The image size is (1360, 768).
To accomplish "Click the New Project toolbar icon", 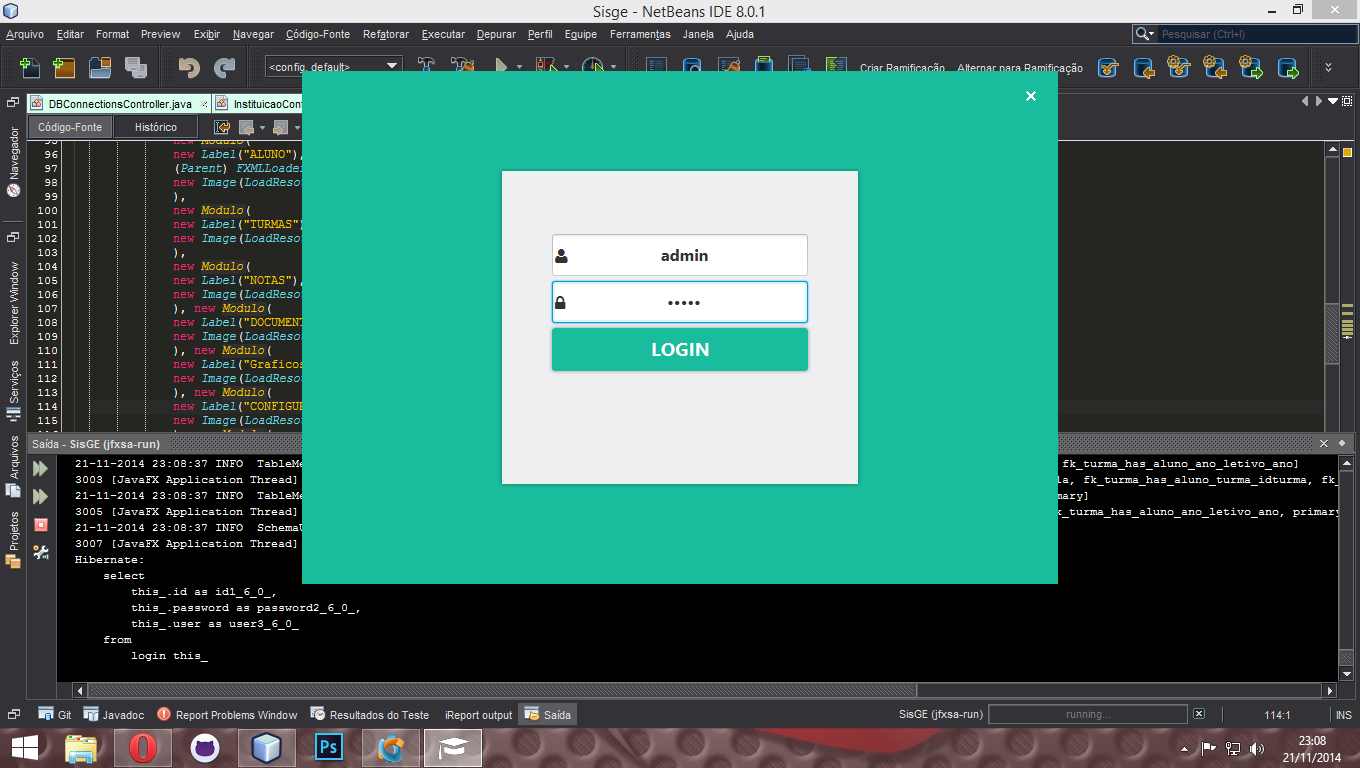I will click(x=64, y=67).
